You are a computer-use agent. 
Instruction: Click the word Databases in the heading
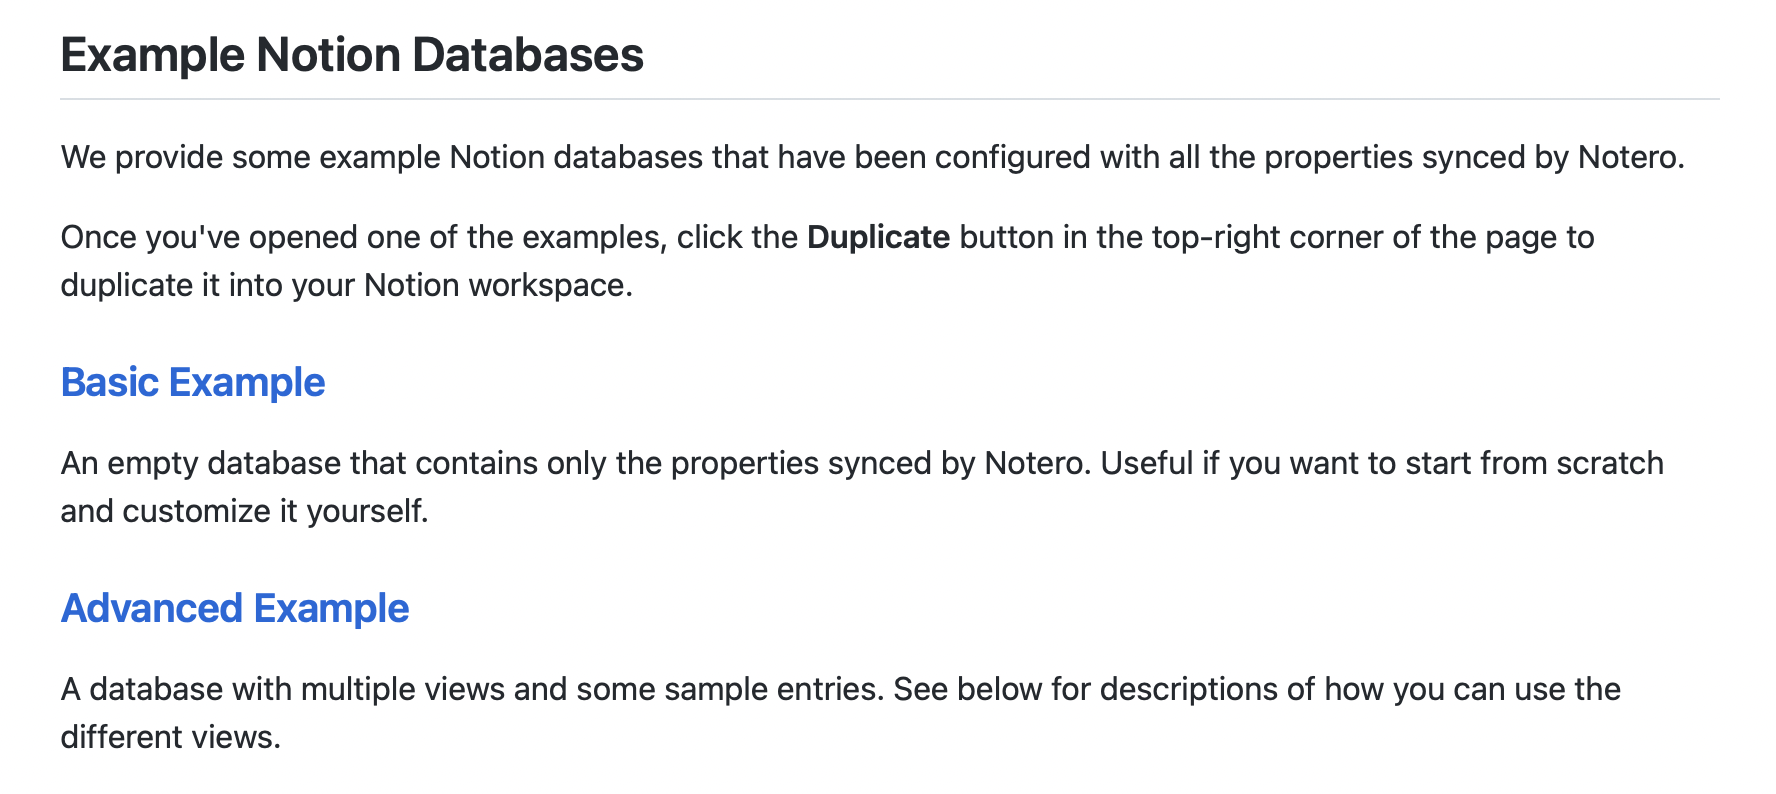(528, 54)
